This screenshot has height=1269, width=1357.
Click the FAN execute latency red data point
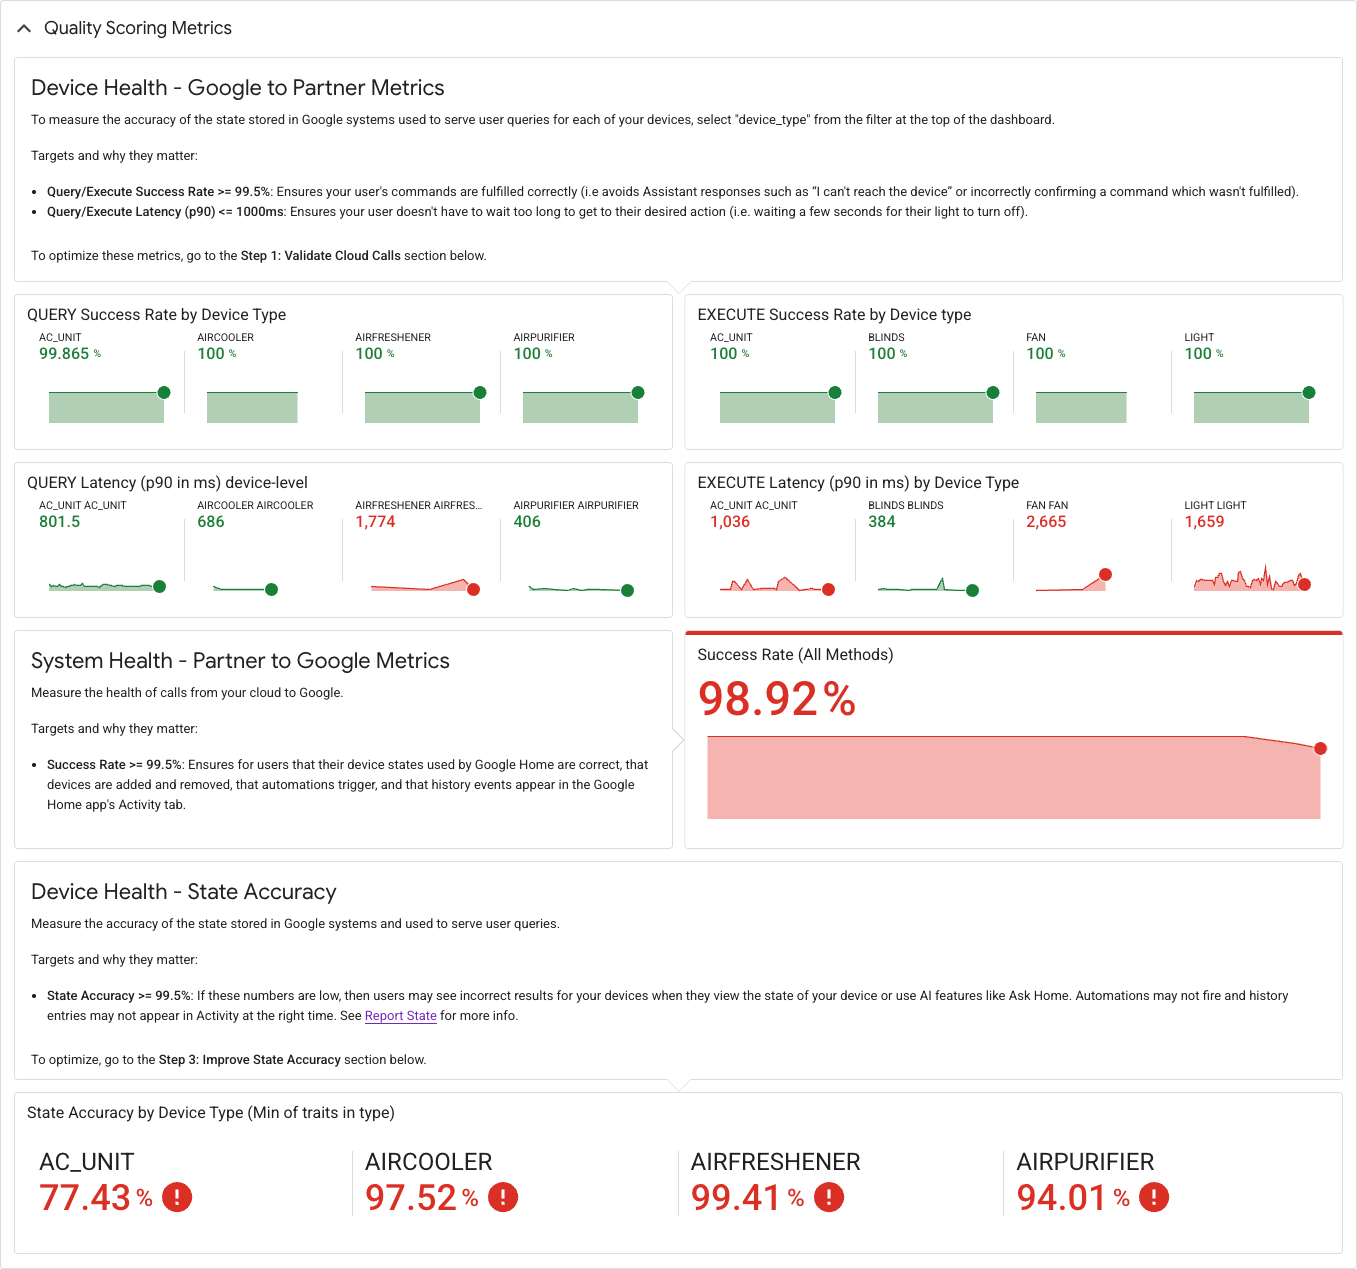point(1105,574)
